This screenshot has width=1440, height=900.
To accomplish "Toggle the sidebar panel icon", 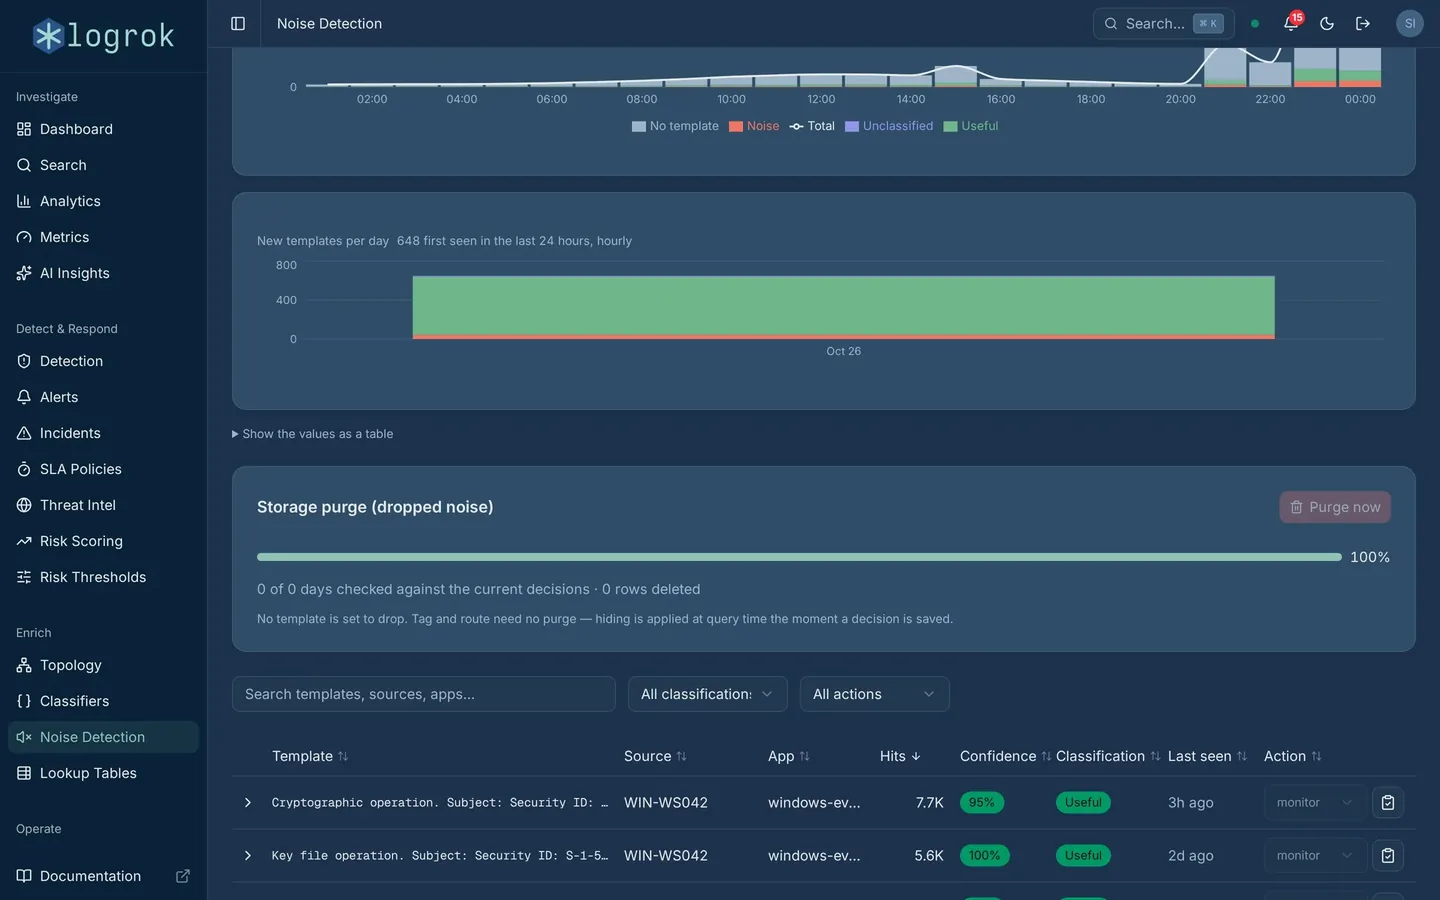I will pos(238,23).
